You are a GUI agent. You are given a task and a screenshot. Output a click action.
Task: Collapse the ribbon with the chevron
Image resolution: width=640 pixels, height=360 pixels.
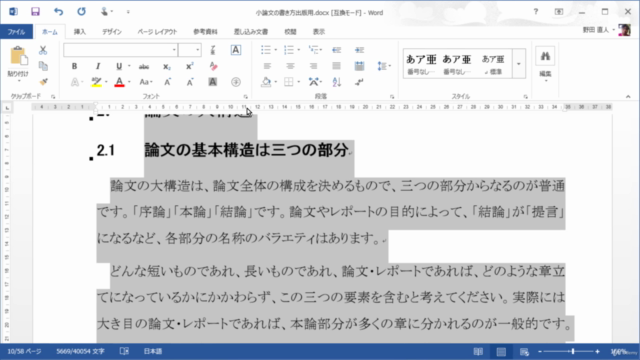pyautogui.click(x=628, y=97)
